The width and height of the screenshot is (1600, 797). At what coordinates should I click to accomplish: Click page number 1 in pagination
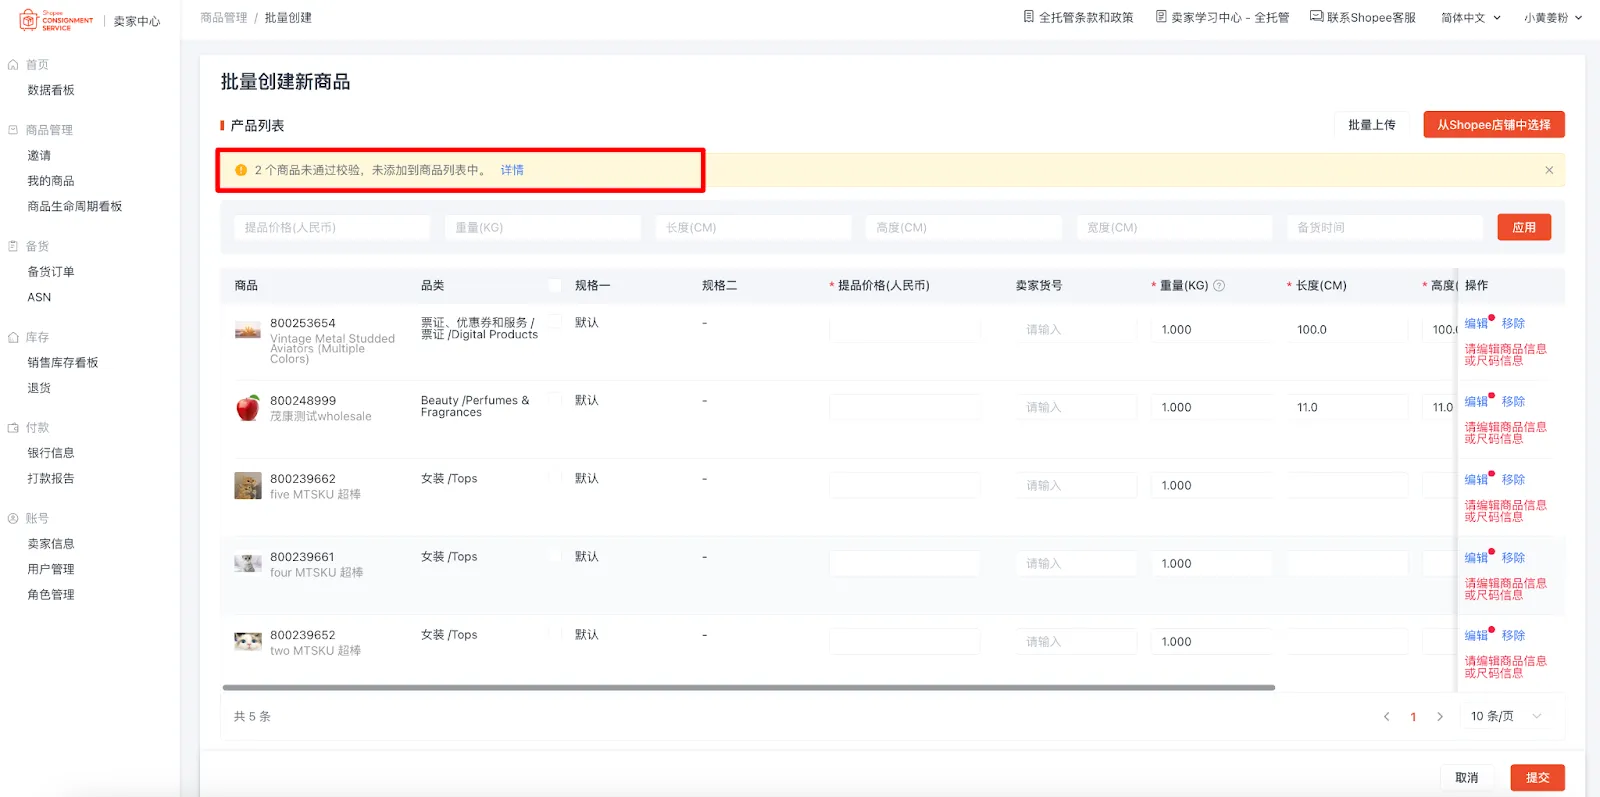coord(1413,717)
